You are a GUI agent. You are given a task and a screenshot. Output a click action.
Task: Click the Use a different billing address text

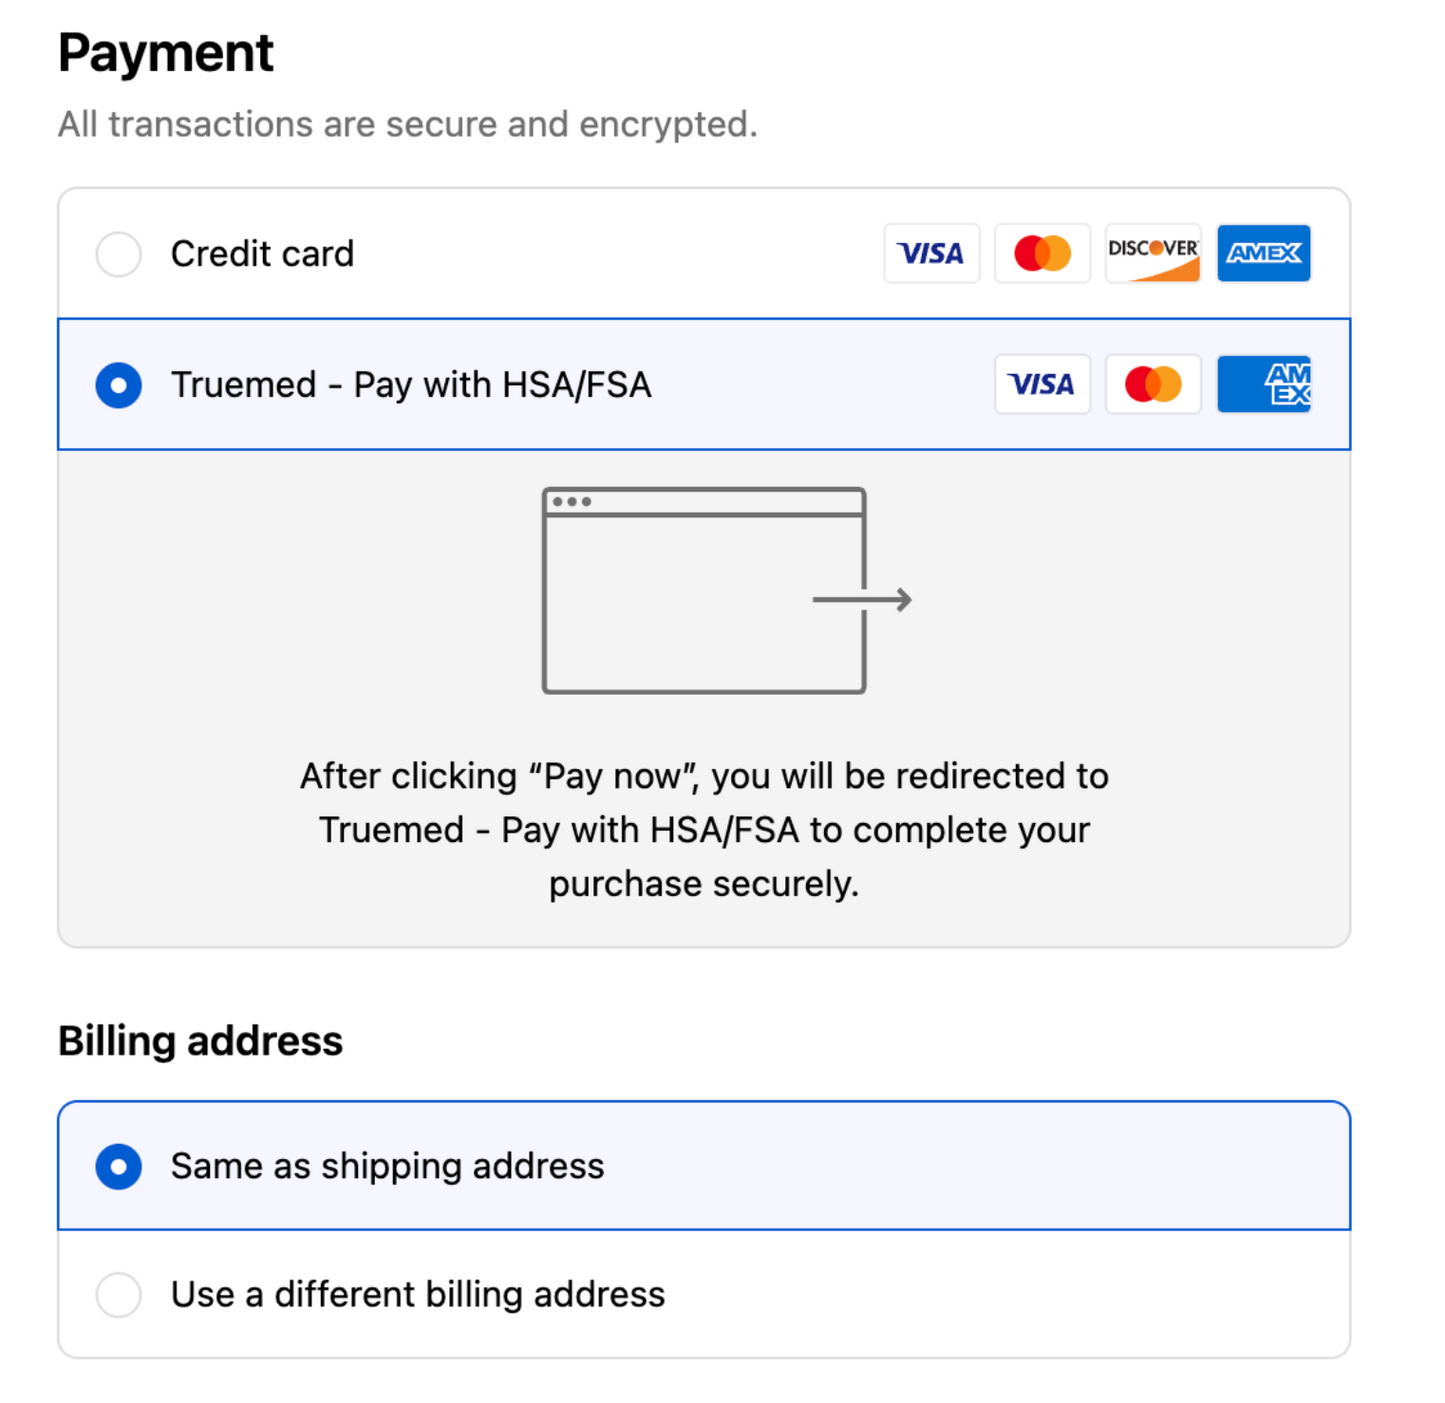418,1294
